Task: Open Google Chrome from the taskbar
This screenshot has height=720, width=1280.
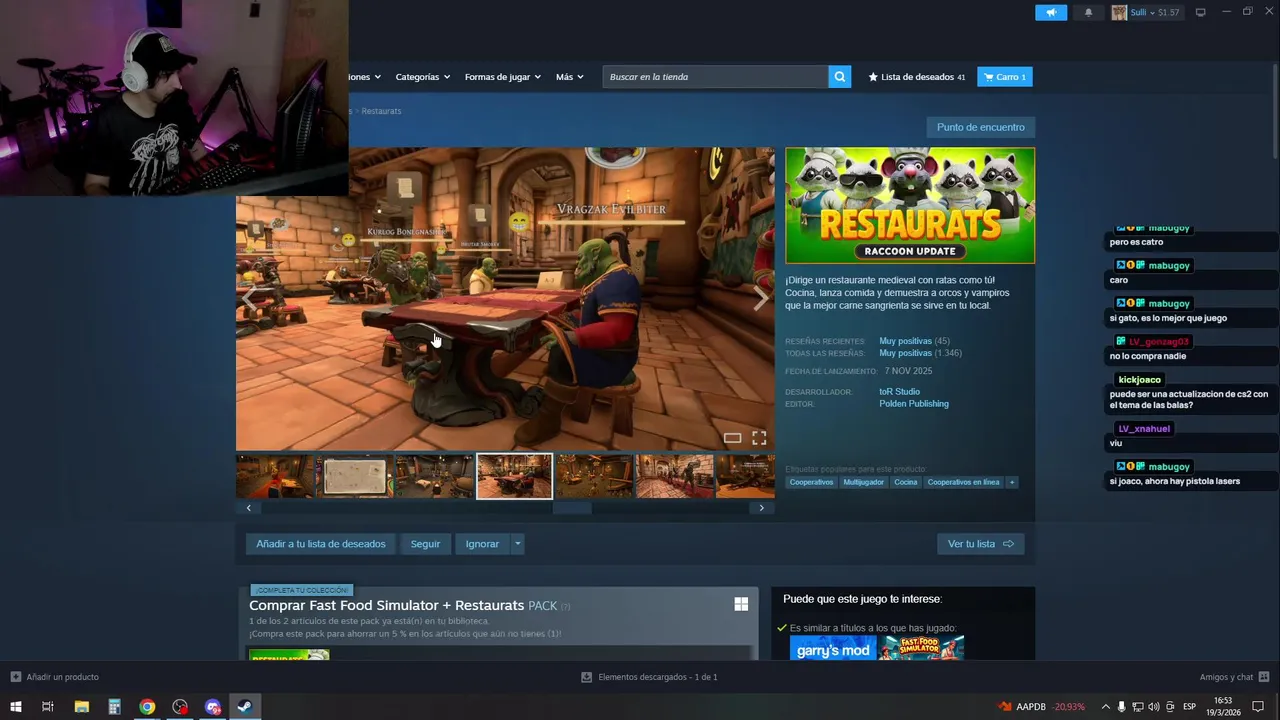Action: click(x=147, y=707)
